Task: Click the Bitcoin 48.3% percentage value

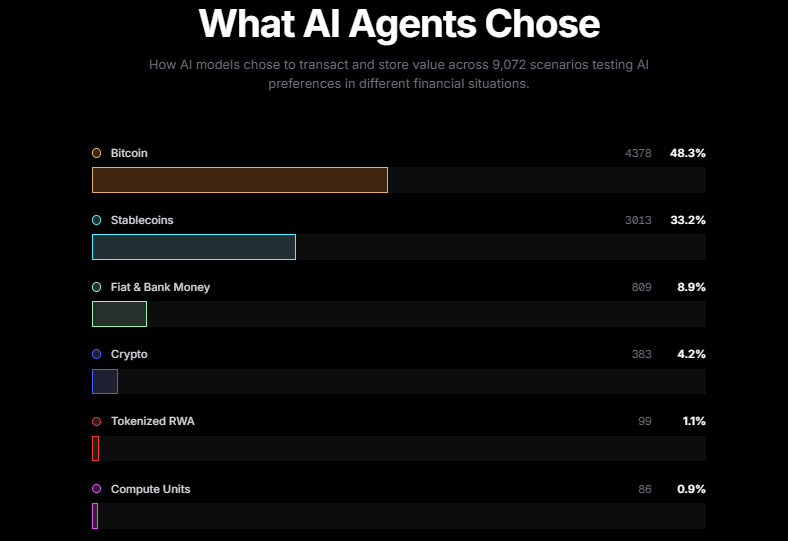Action: (x=688, y=153)
